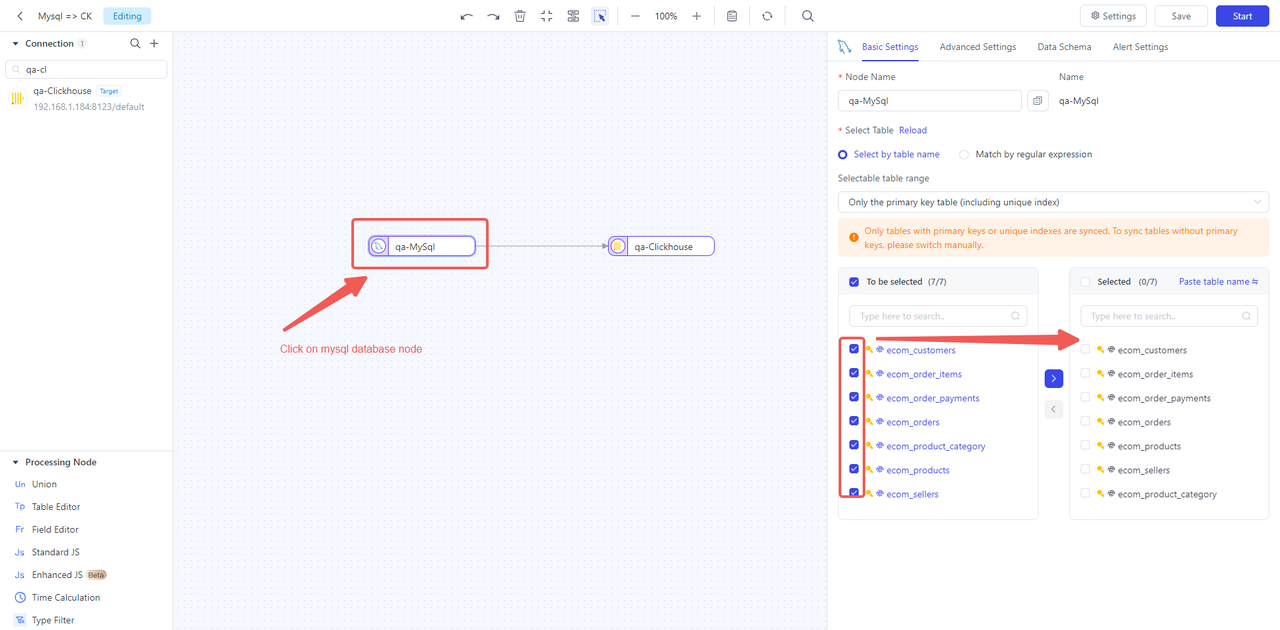
Task: Uncheck ecom_customers in To be selected list
Action: [x=854, y=349]
